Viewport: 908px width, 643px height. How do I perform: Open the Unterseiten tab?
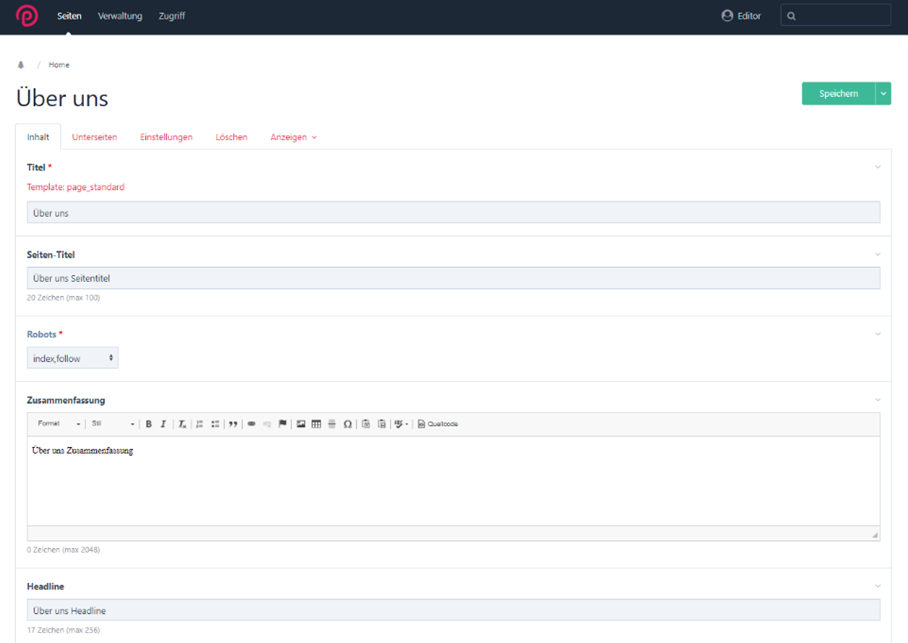[94, 137]
